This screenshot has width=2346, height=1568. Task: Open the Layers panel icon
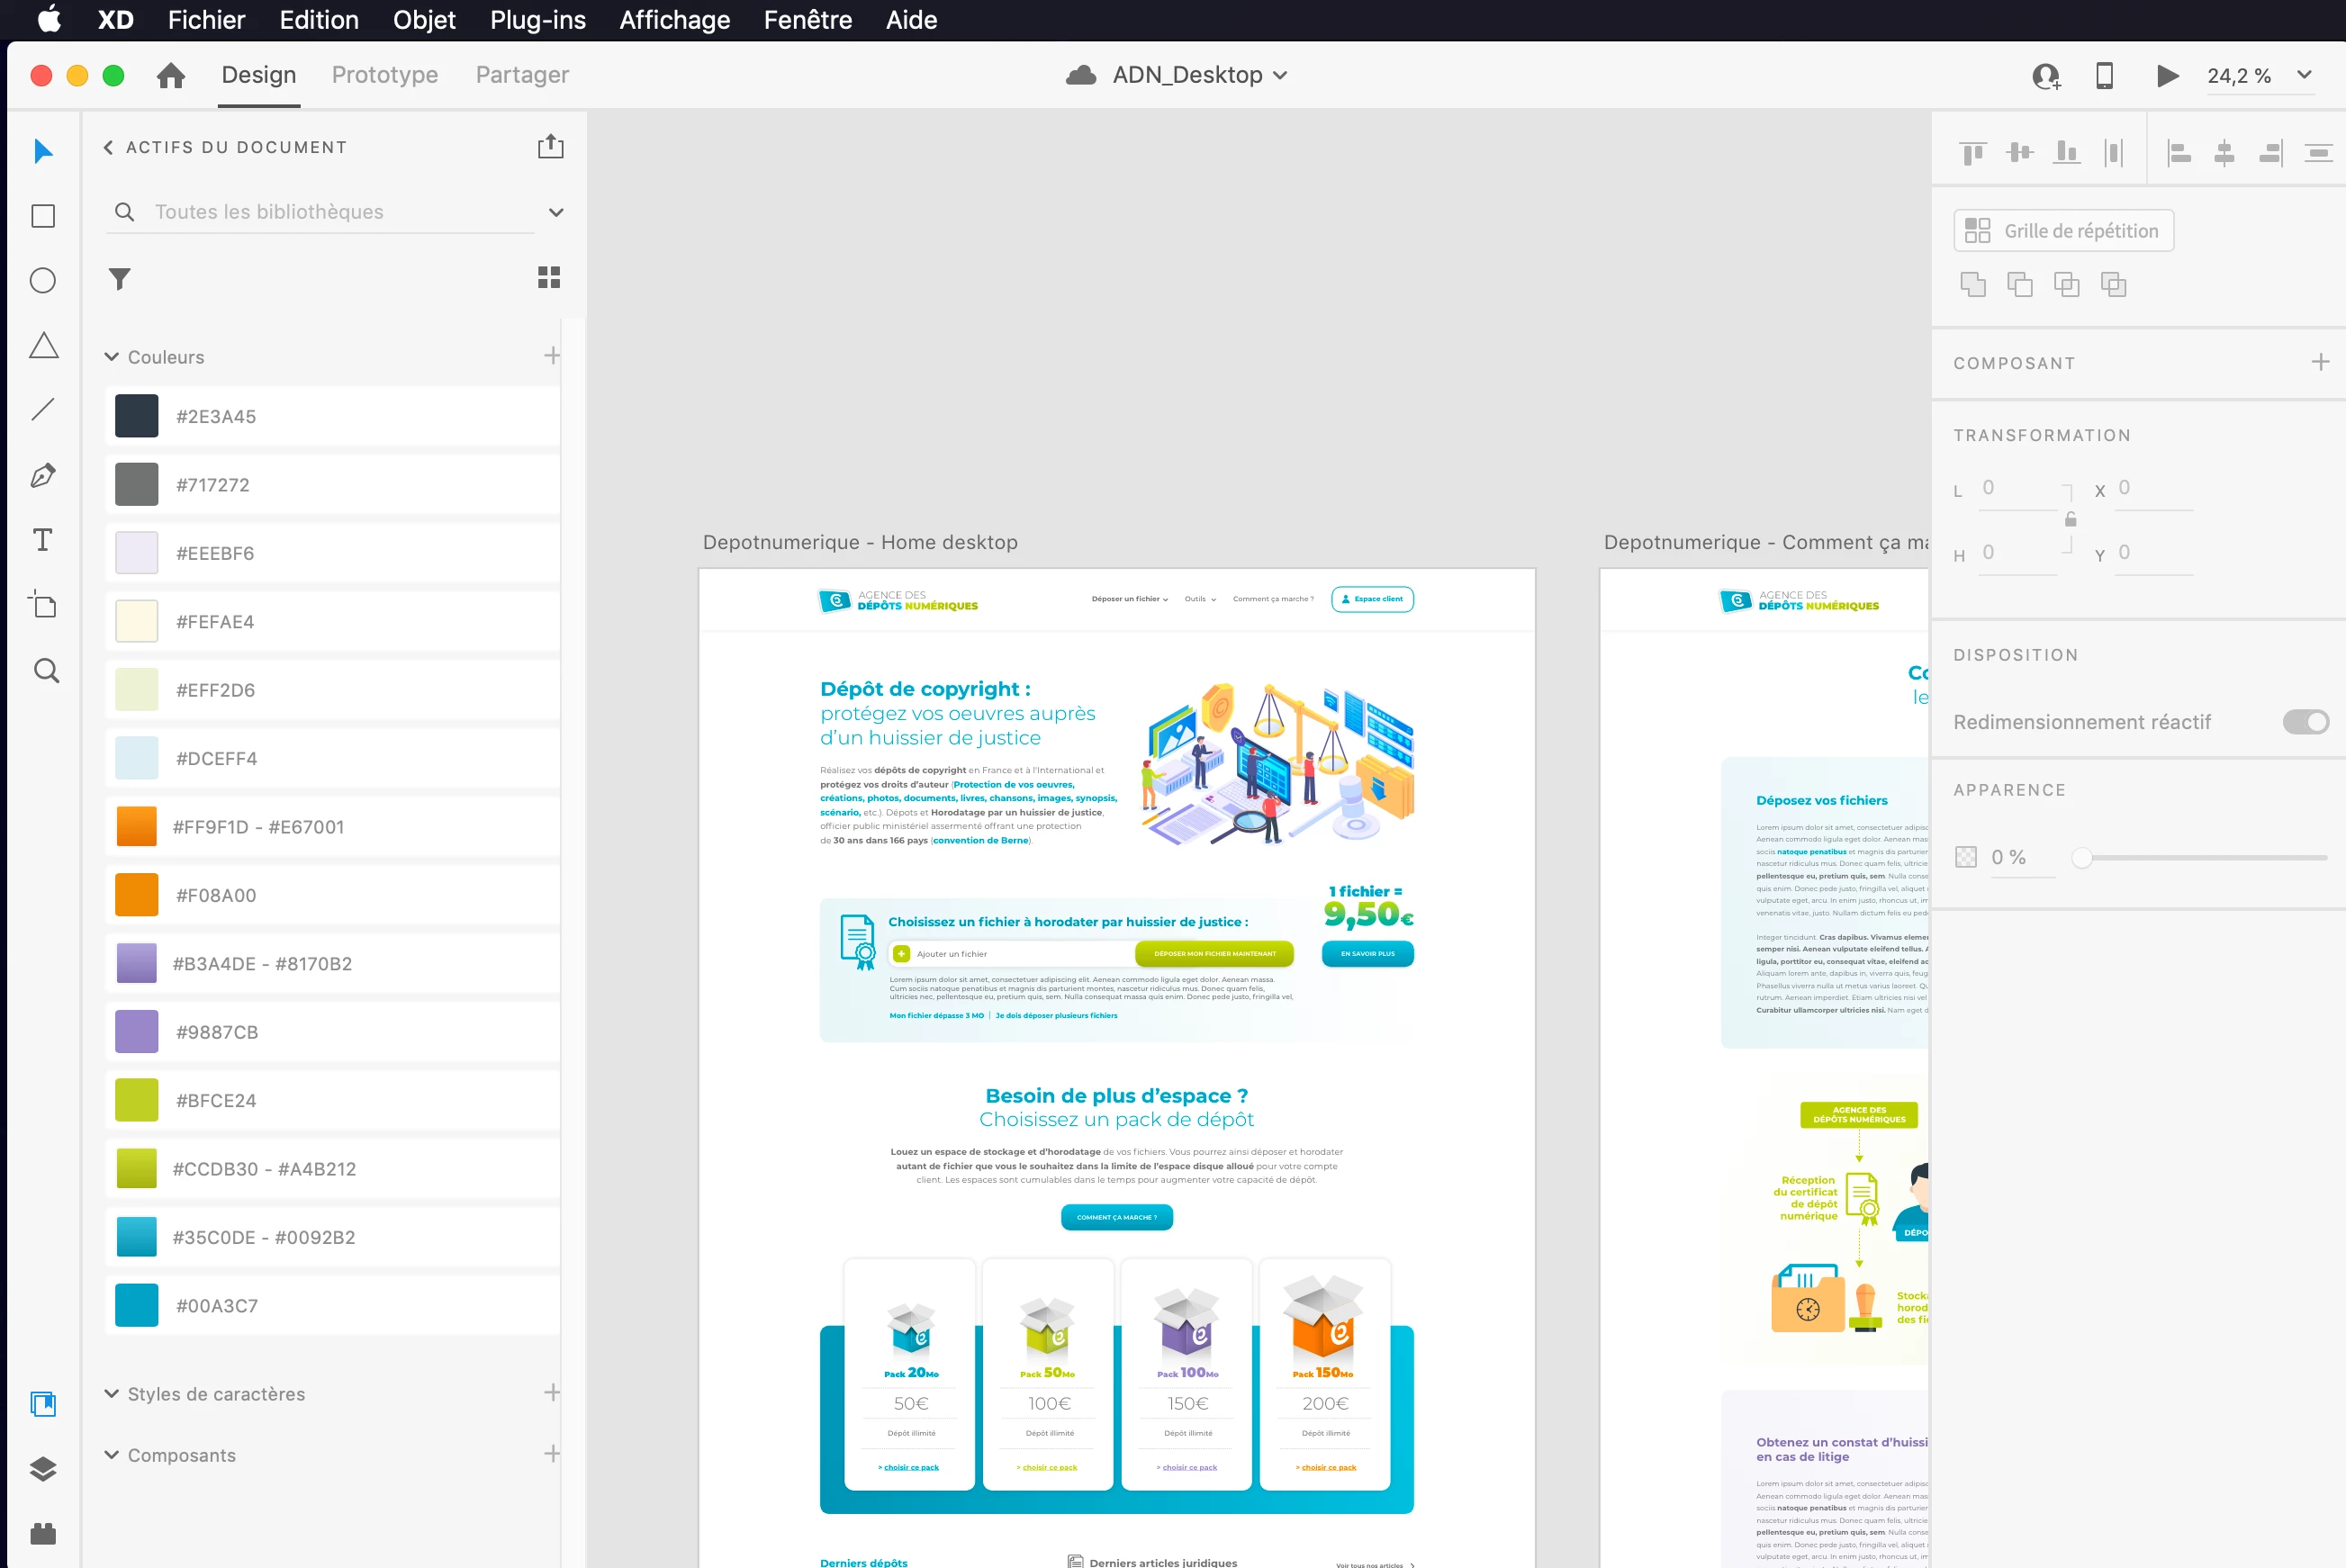[43, 1468]
